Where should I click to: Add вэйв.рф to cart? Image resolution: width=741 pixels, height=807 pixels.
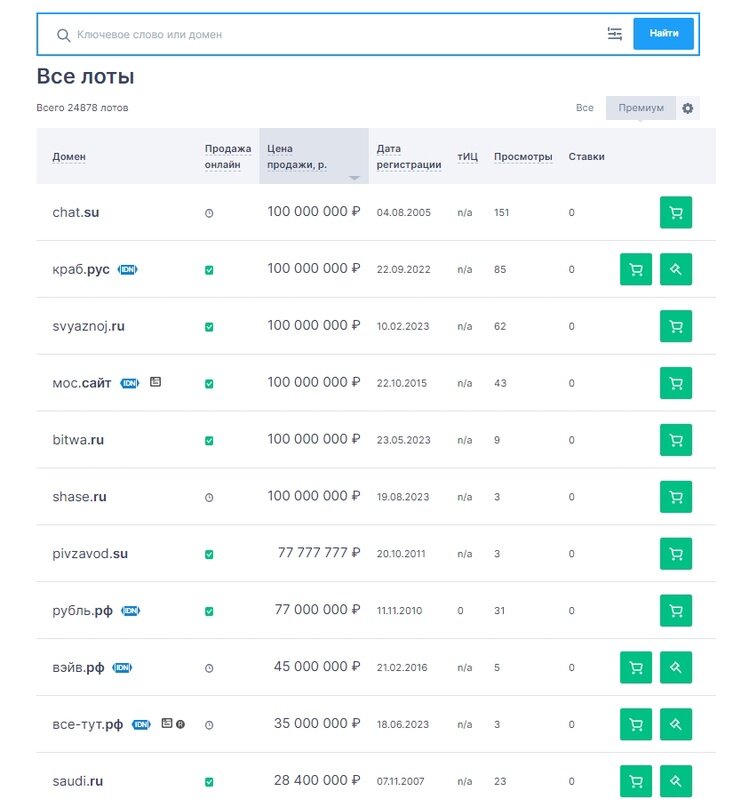click(636, 668)
